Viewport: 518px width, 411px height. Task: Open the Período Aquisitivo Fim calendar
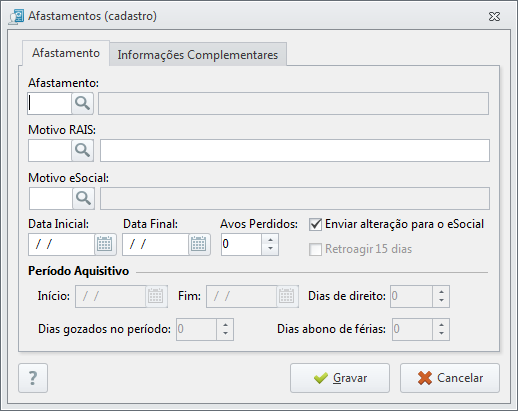tap(287, 296)
